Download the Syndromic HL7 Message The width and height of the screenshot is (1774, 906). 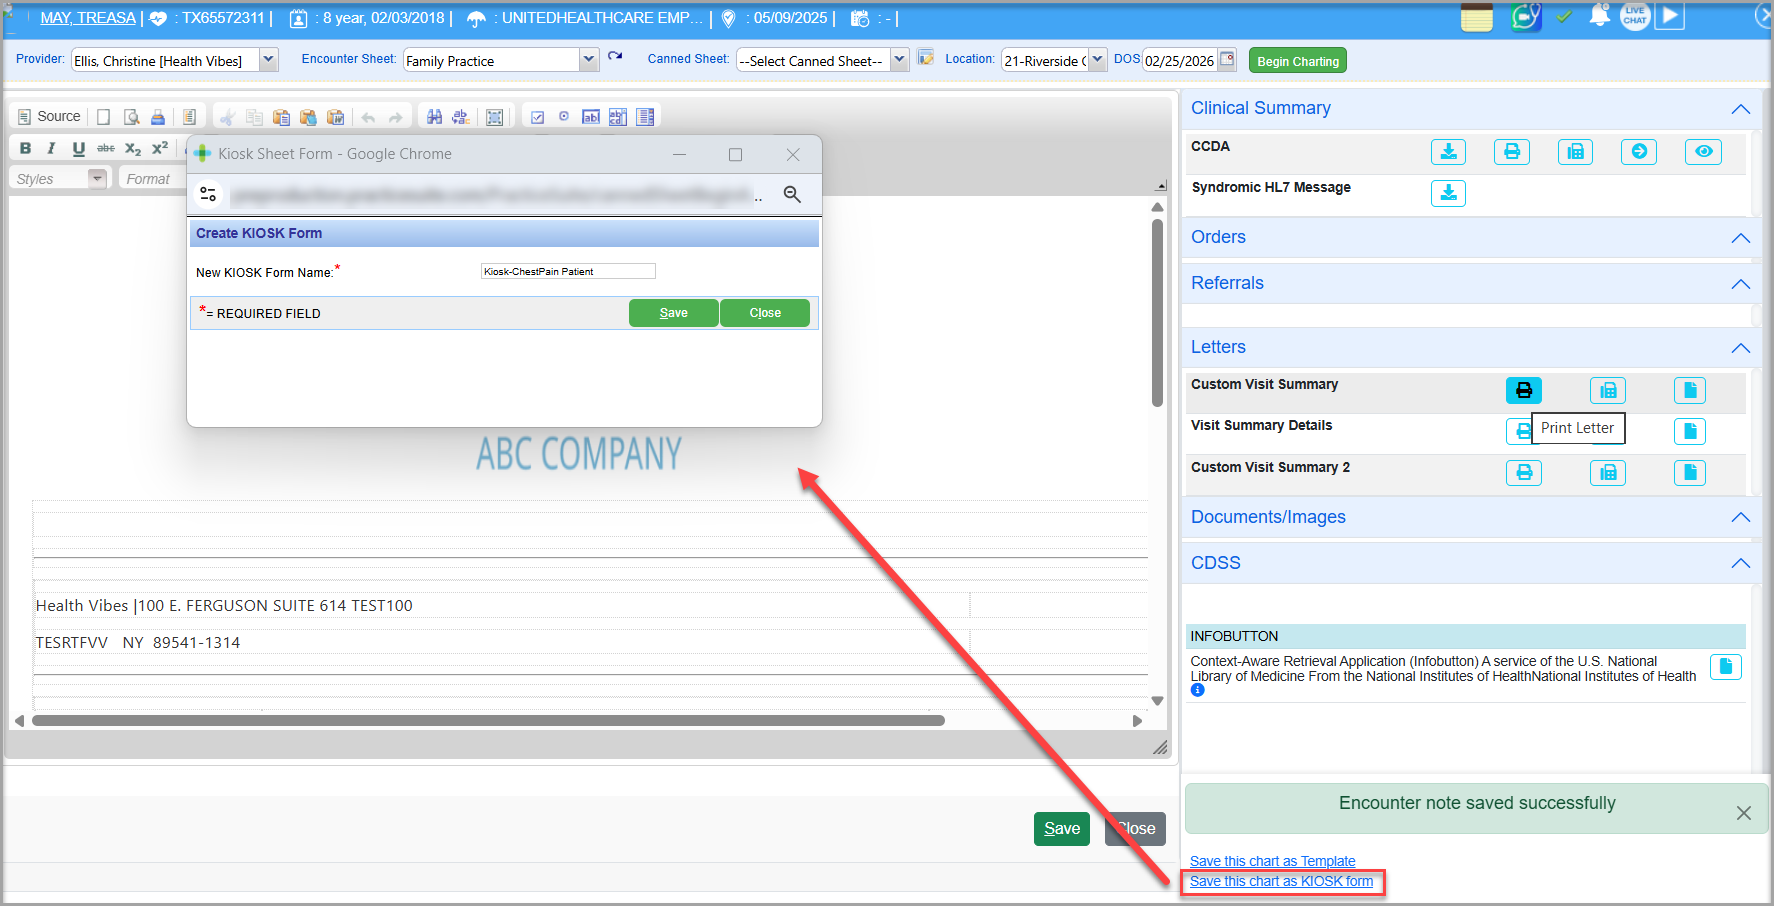[1447, 193]
